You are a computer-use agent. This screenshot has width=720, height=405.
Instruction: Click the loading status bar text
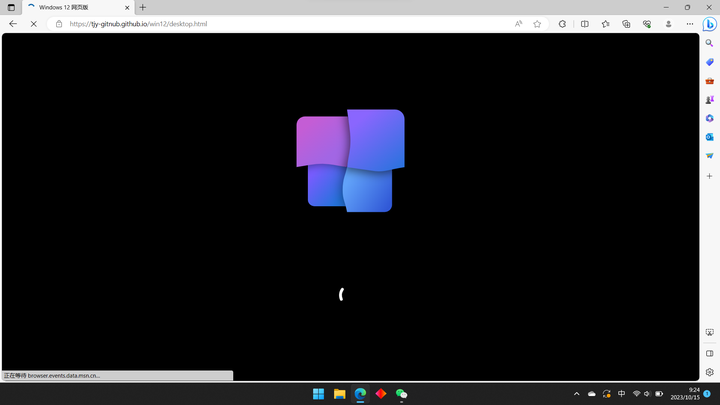click(52, 376)
